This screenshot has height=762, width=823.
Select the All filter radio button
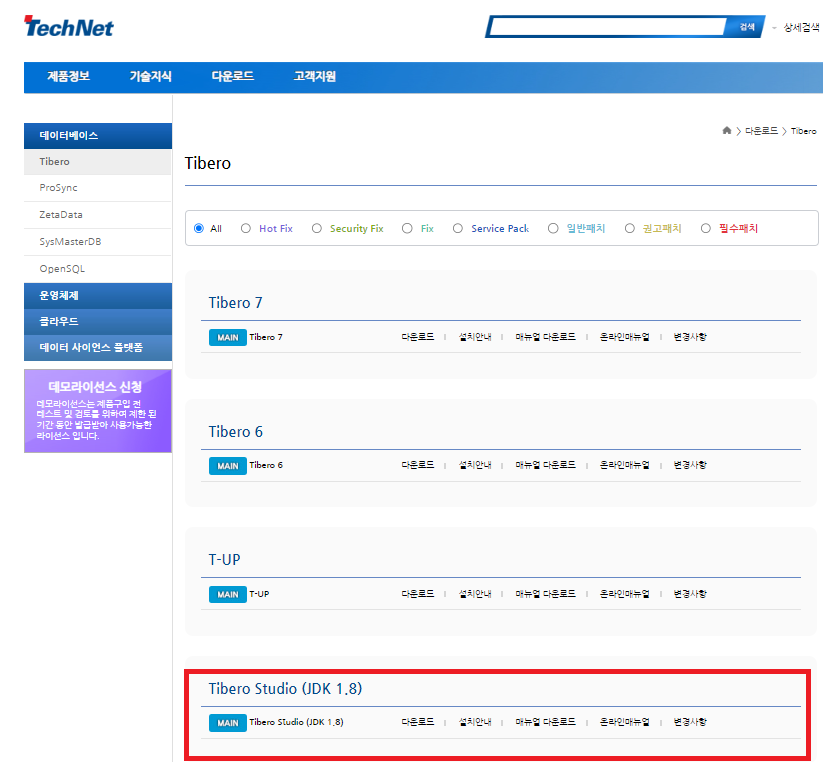pos(199,228)
